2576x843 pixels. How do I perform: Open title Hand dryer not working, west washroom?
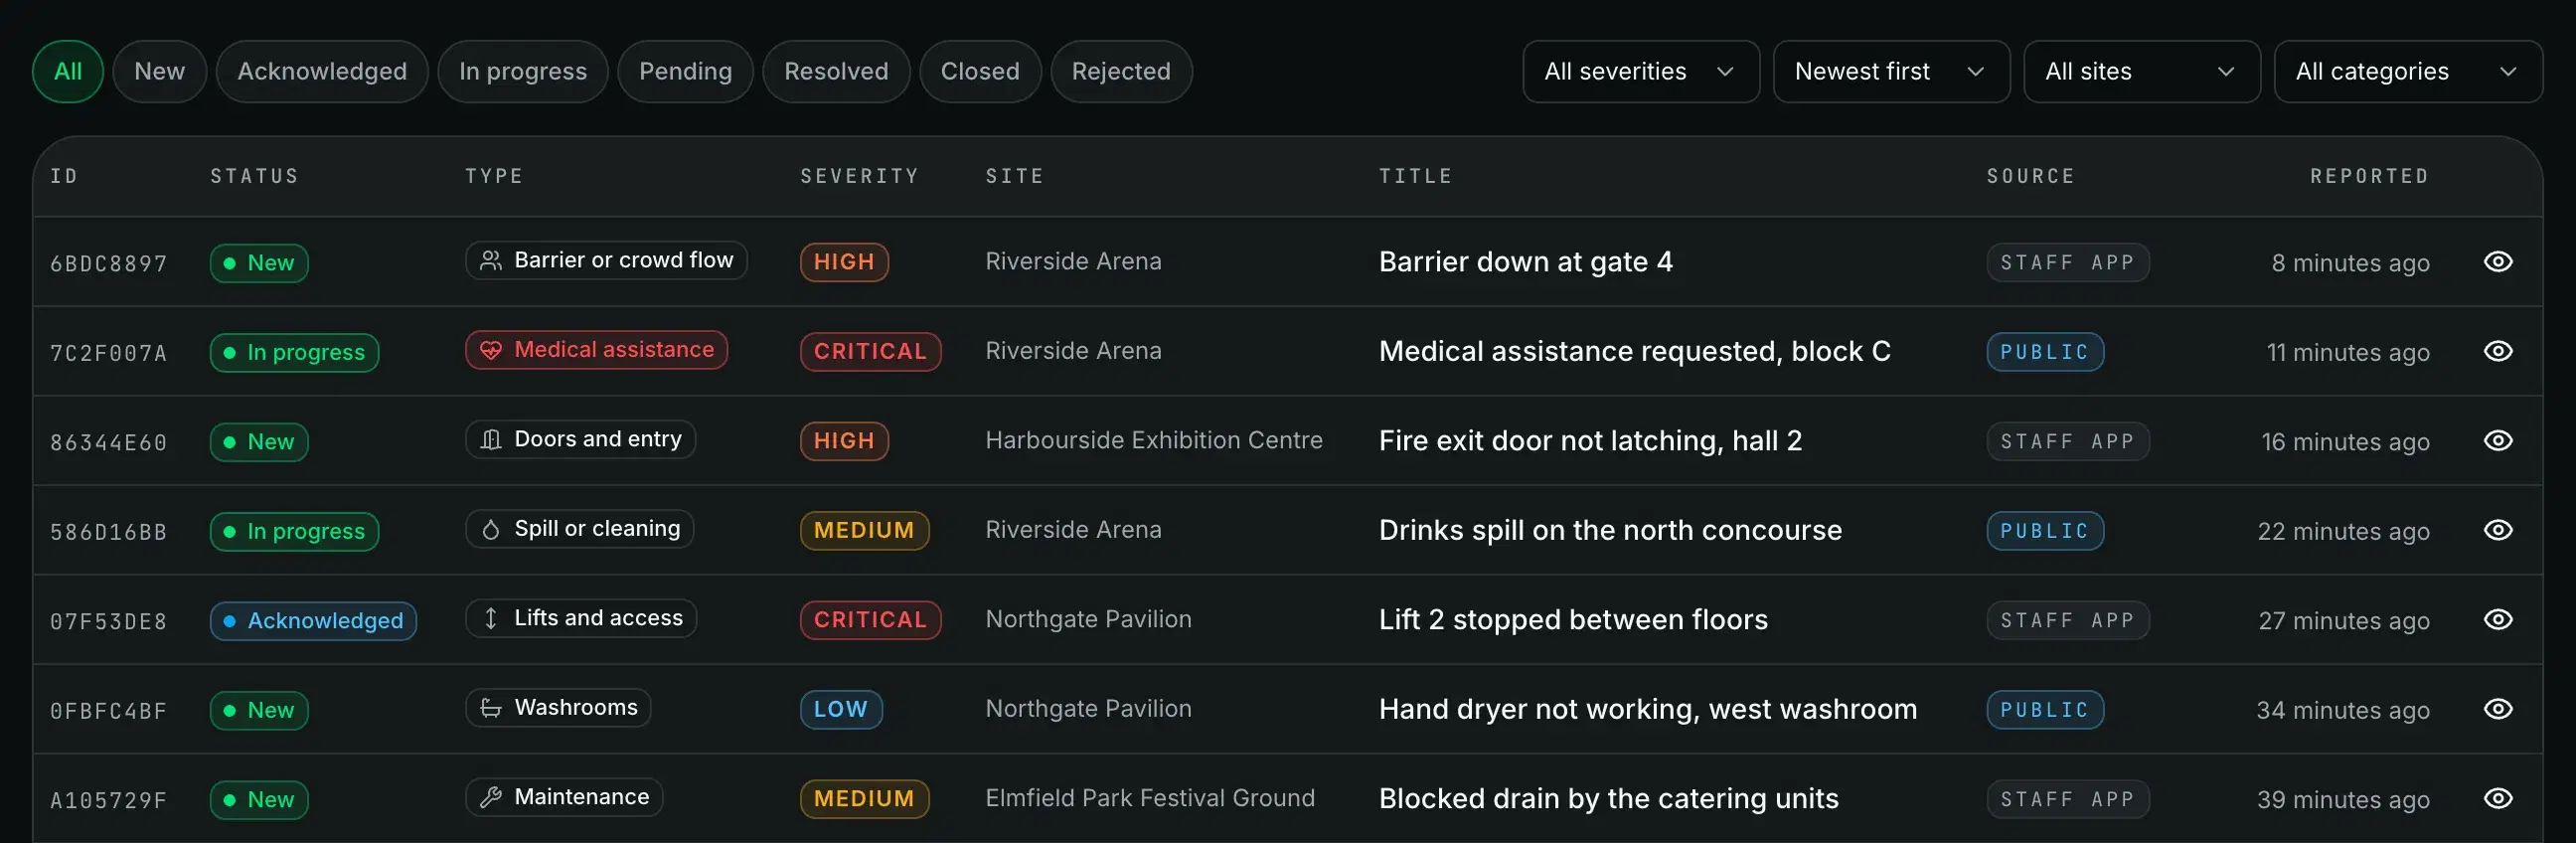1648,709
